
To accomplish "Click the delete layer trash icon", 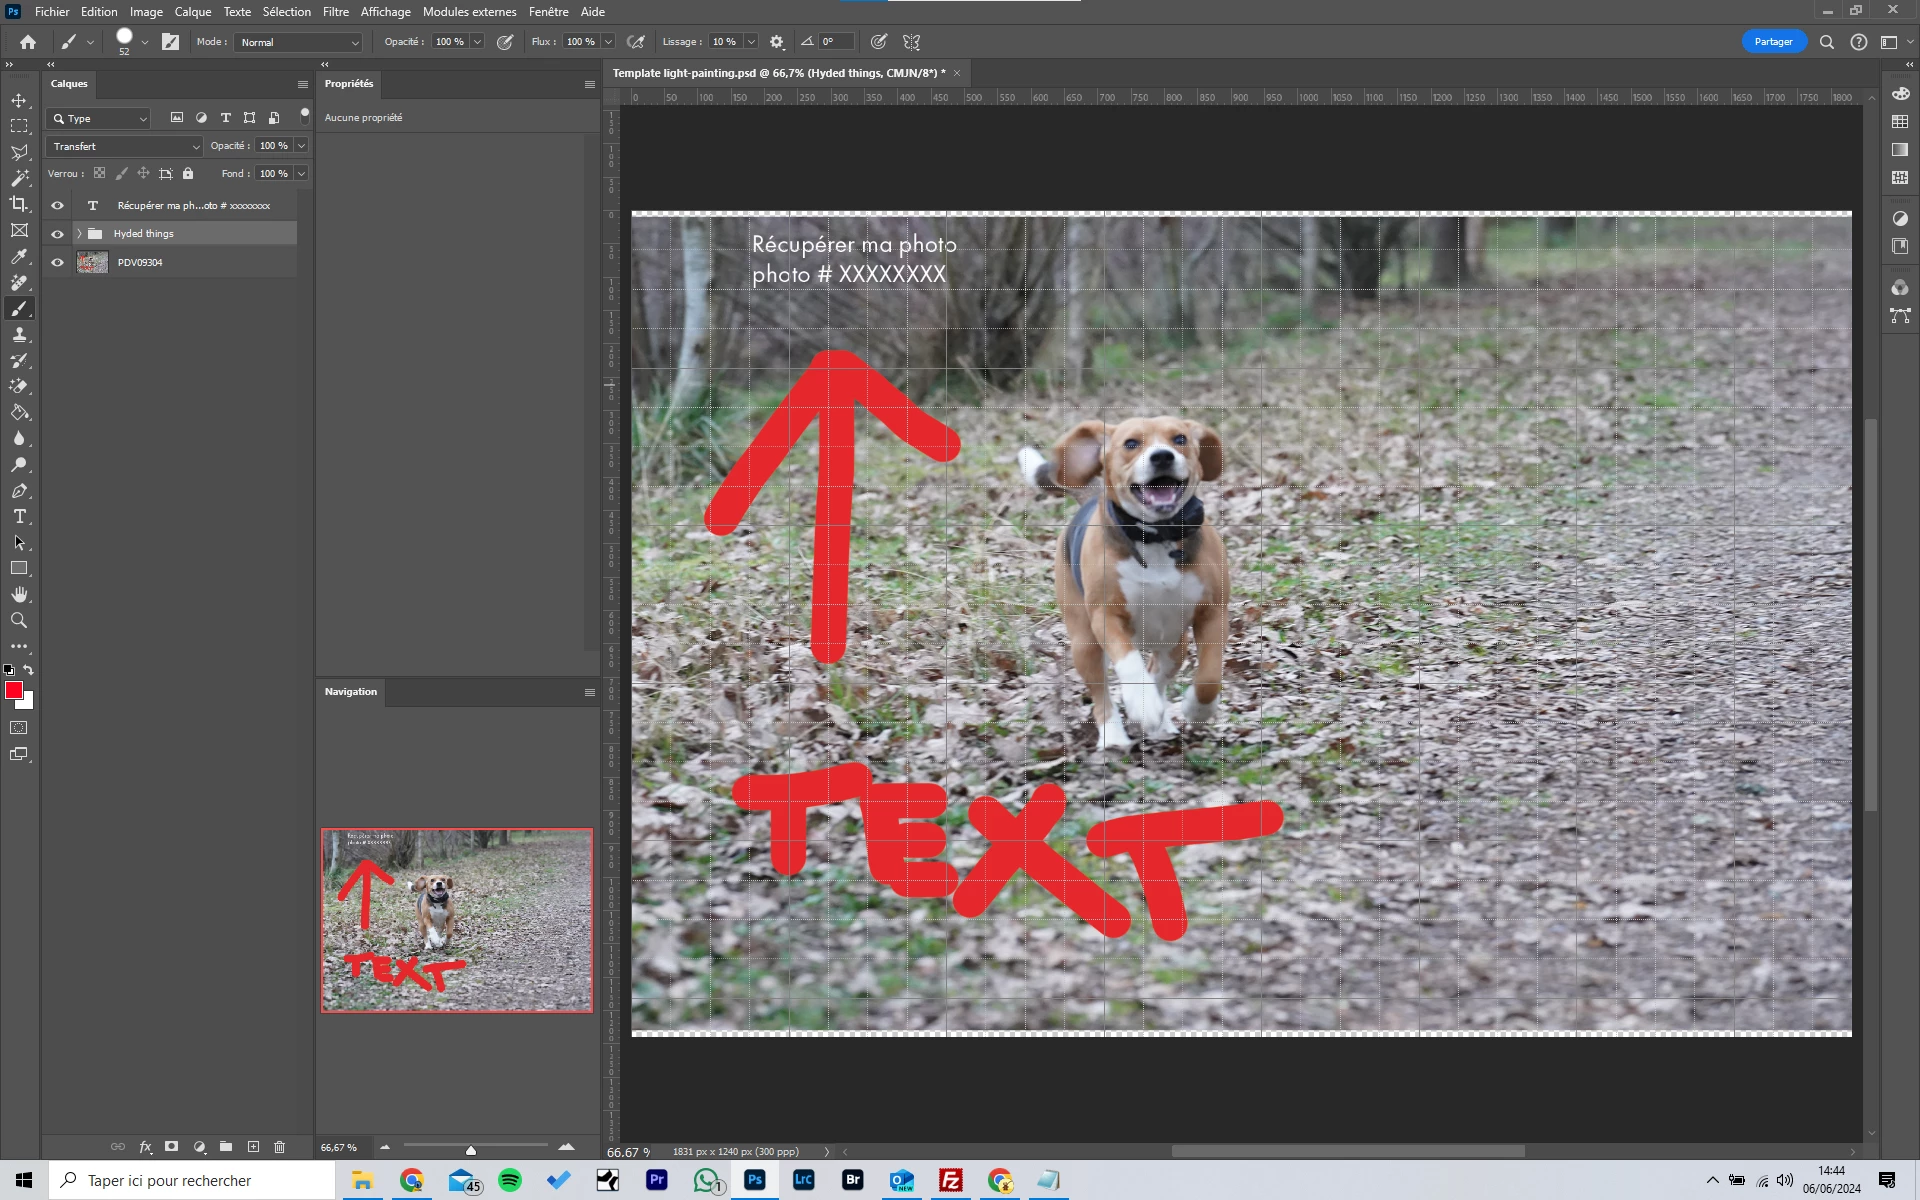I will tap(280, 1147).
